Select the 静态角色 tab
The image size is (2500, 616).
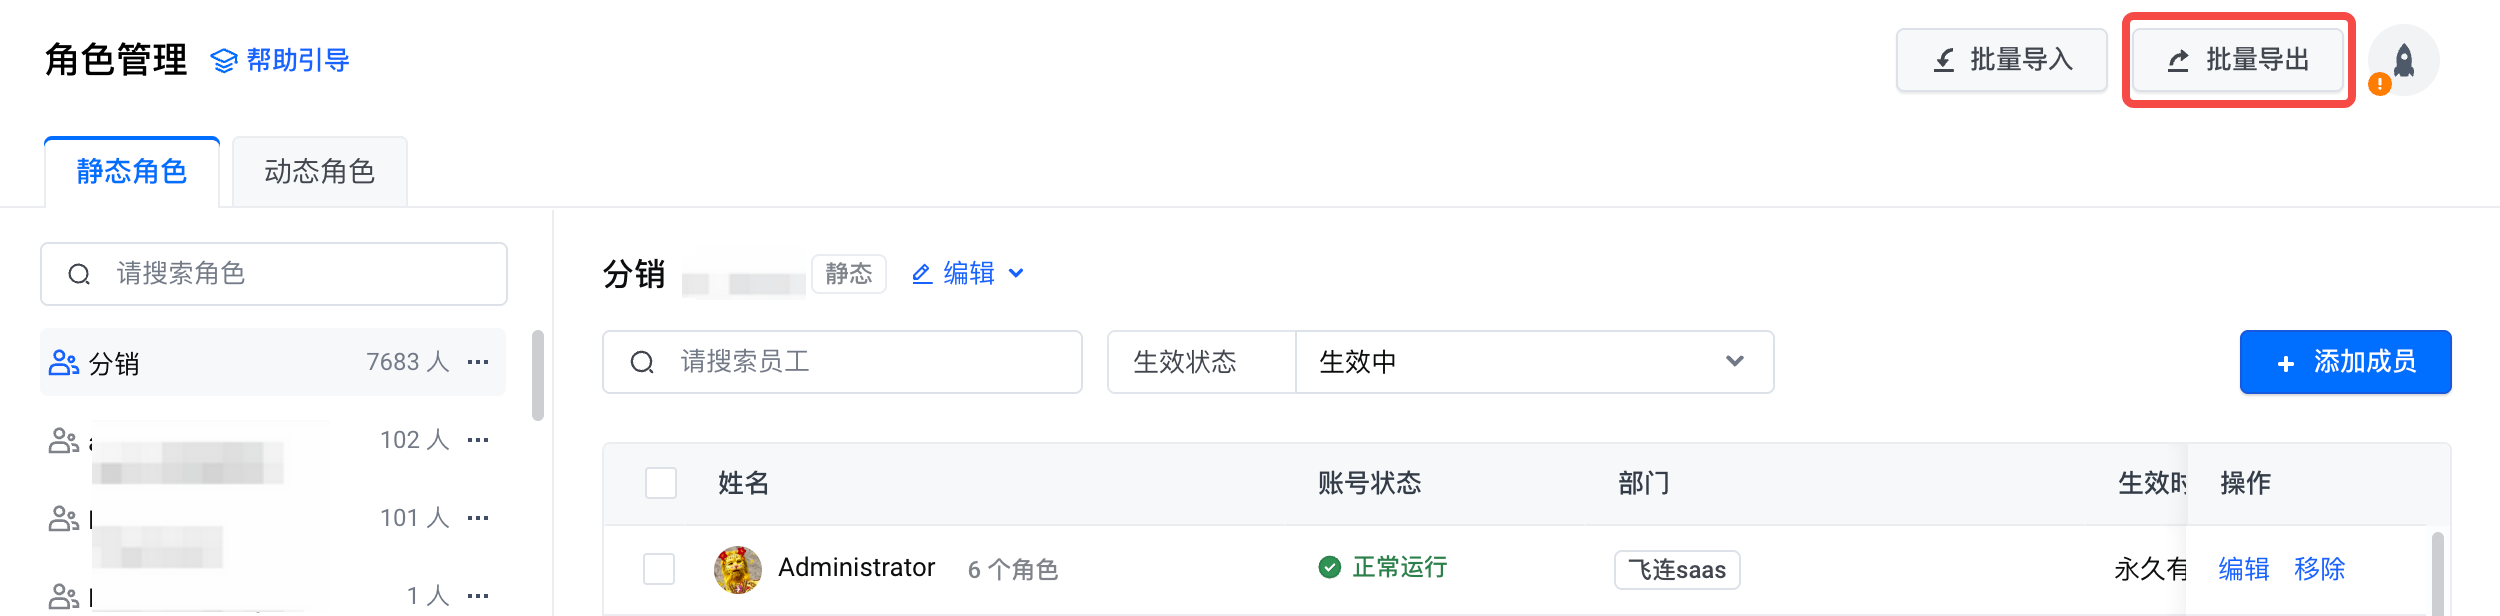[x=132, y=172]
